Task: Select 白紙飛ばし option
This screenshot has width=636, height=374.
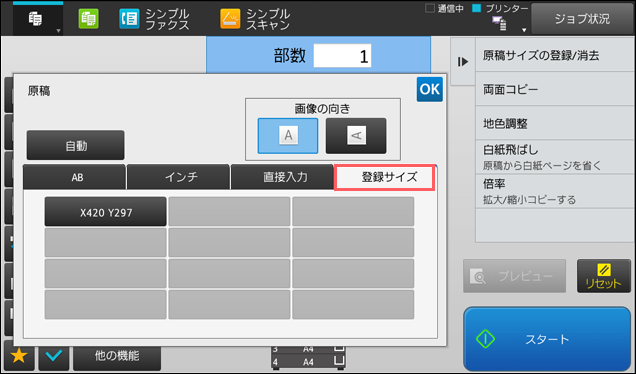Action: pyautogui.click(x=554, y=157)
